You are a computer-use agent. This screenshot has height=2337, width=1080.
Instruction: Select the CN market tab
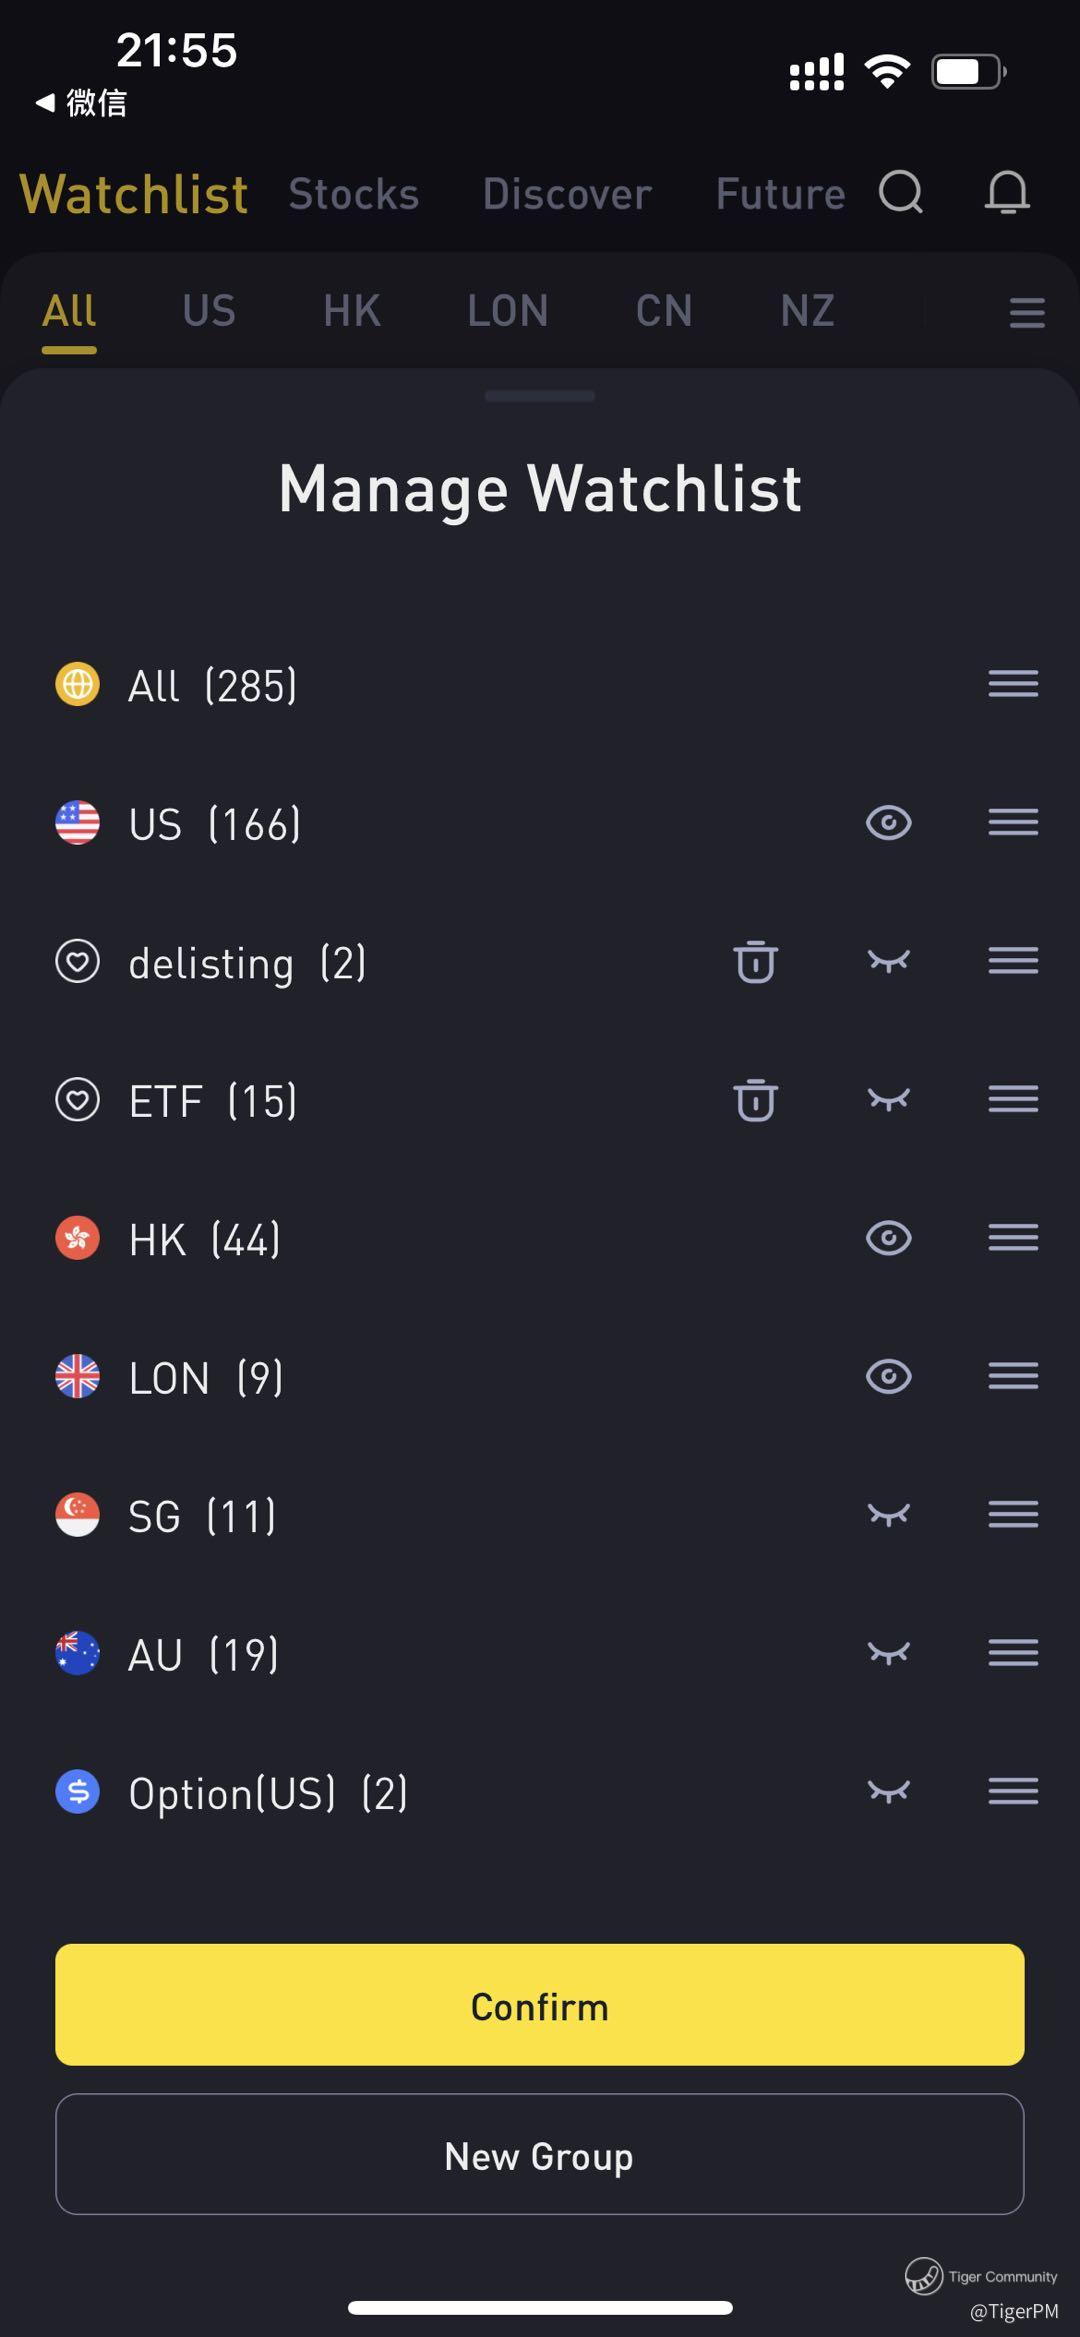(x=664, y=311)
